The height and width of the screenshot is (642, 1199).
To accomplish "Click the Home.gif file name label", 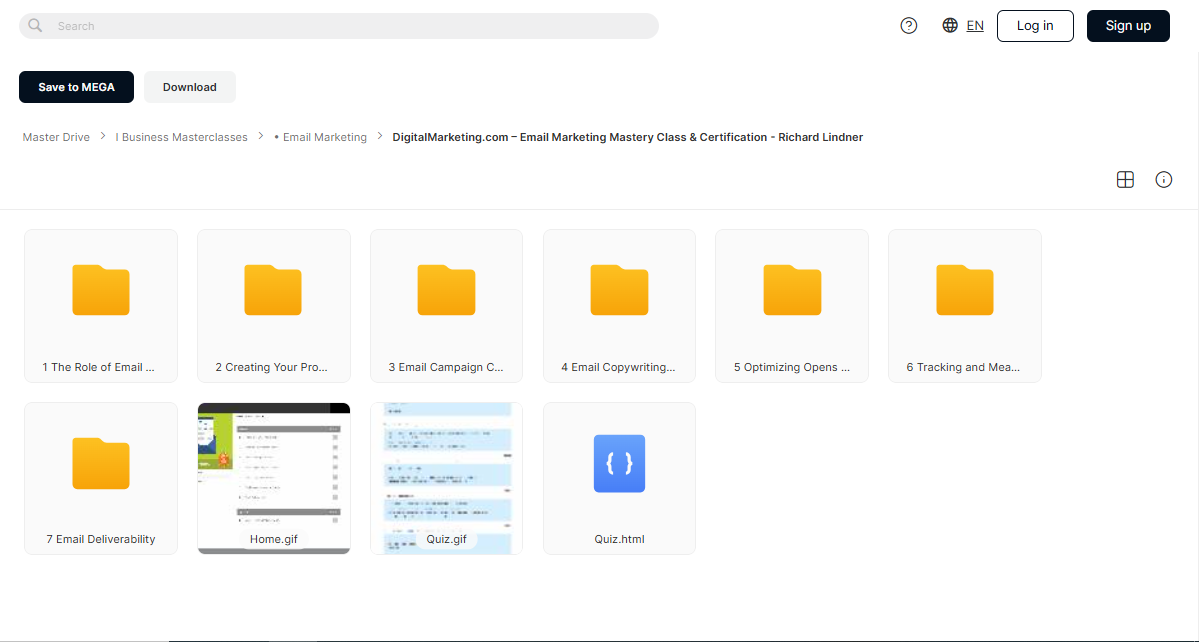I will (x=274, y=539).
